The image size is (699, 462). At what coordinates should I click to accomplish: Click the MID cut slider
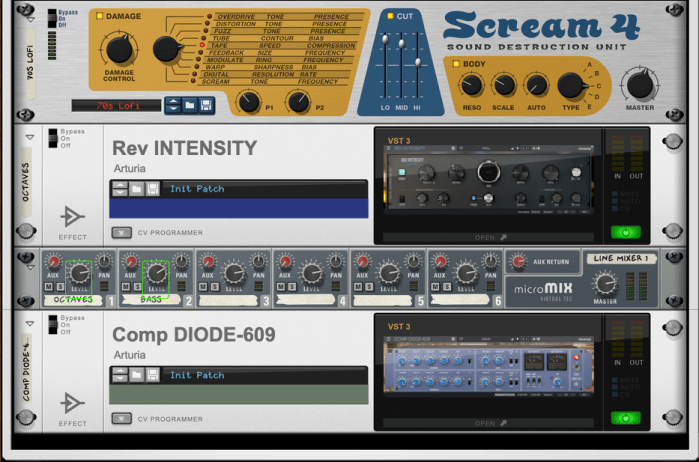[402, 43]
